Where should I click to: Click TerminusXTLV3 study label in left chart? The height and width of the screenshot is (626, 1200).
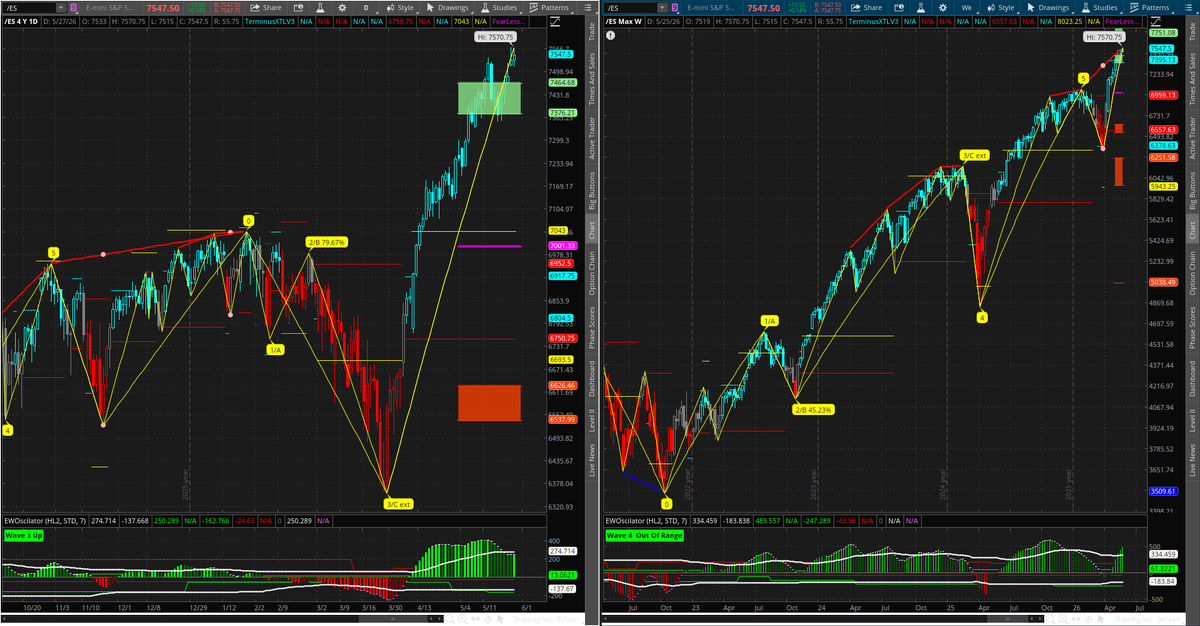point(270,21)
